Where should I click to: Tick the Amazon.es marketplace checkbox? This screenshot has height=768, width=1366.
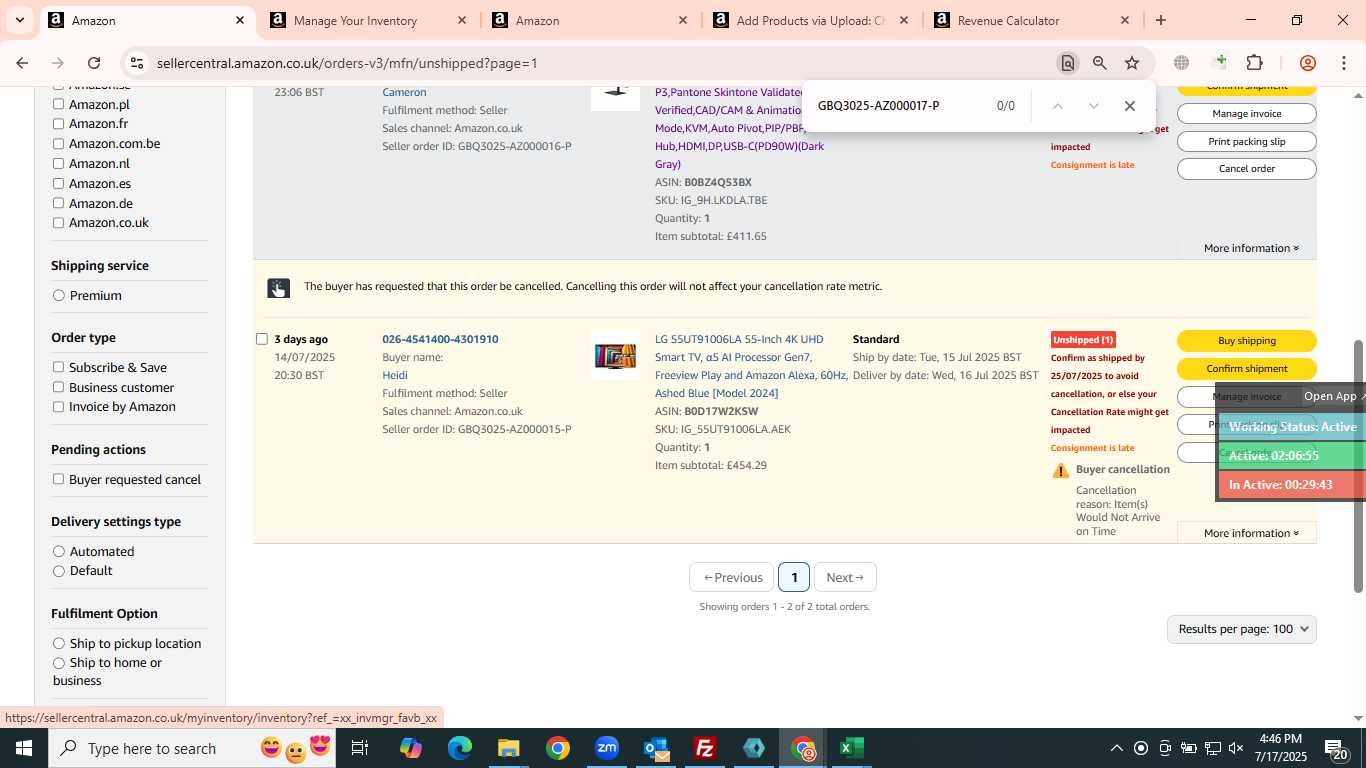pos(58,184)
